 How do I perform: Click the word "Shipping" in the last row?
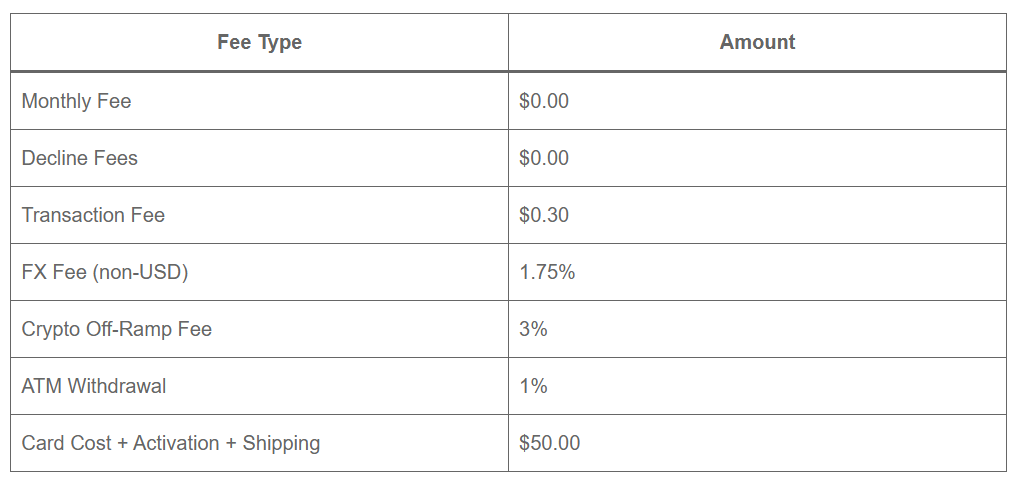pos(281,443)
